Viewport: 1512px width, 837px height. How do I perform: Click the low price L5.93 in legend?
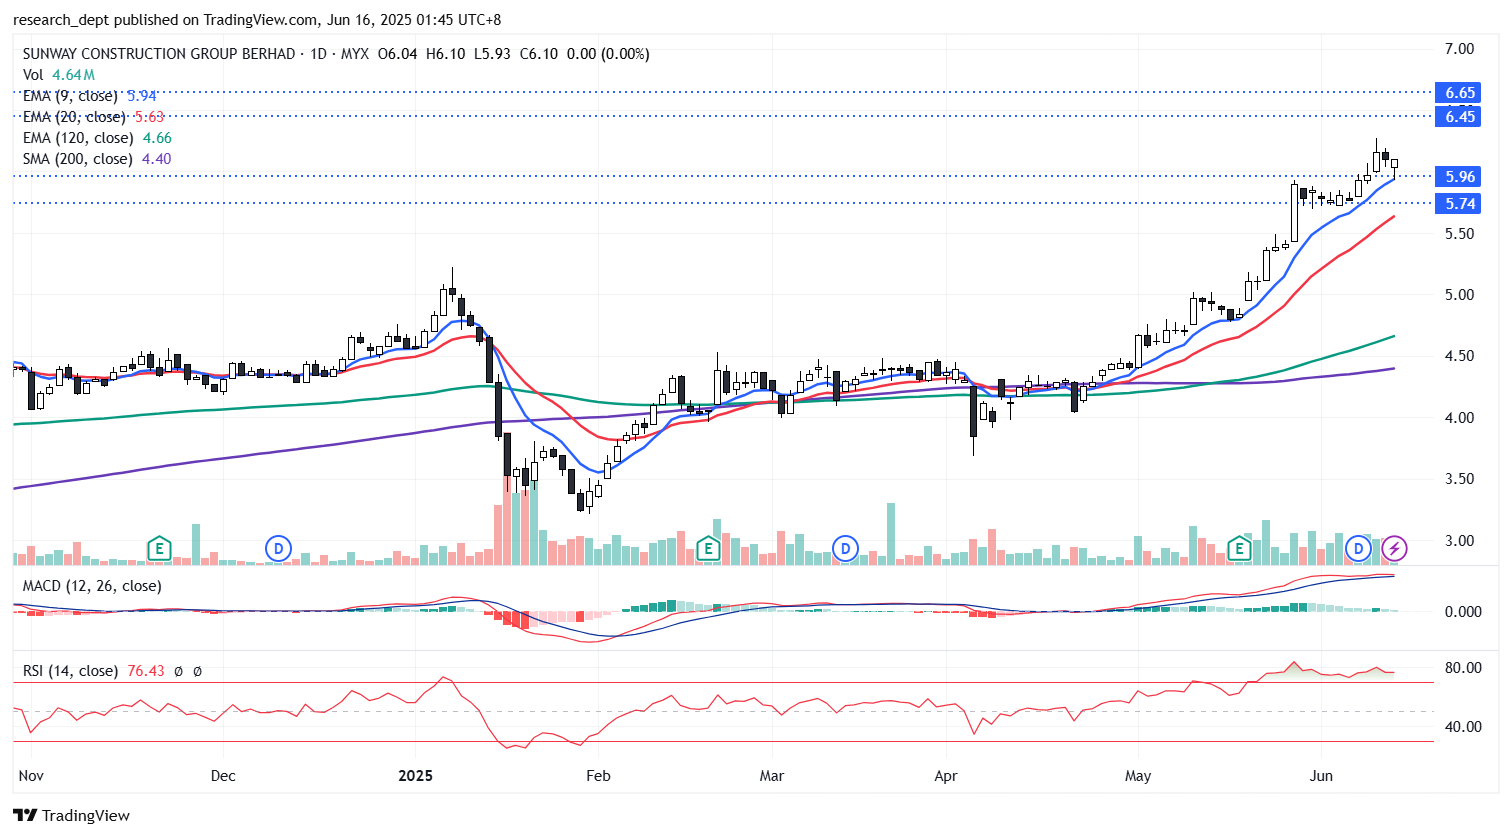(492, 54)
